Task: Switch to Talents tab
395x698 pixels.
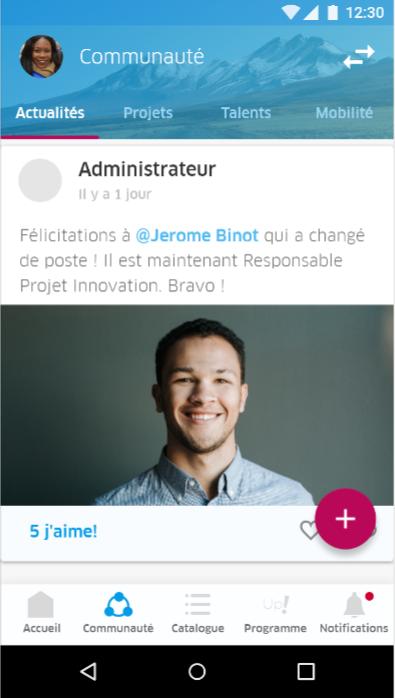Action: coord(246,113)
